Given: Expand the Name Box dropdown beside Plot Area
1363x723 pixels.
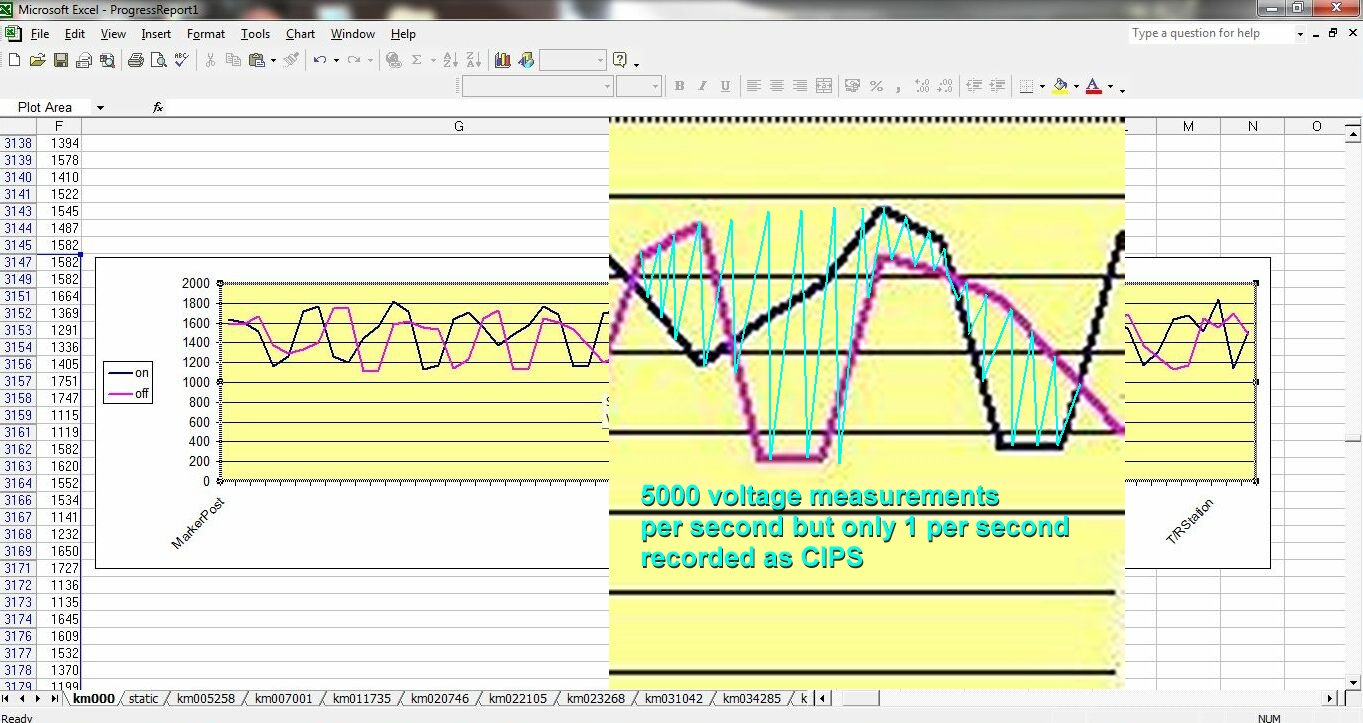Looking at the screenshot, I should click(100, 107).
